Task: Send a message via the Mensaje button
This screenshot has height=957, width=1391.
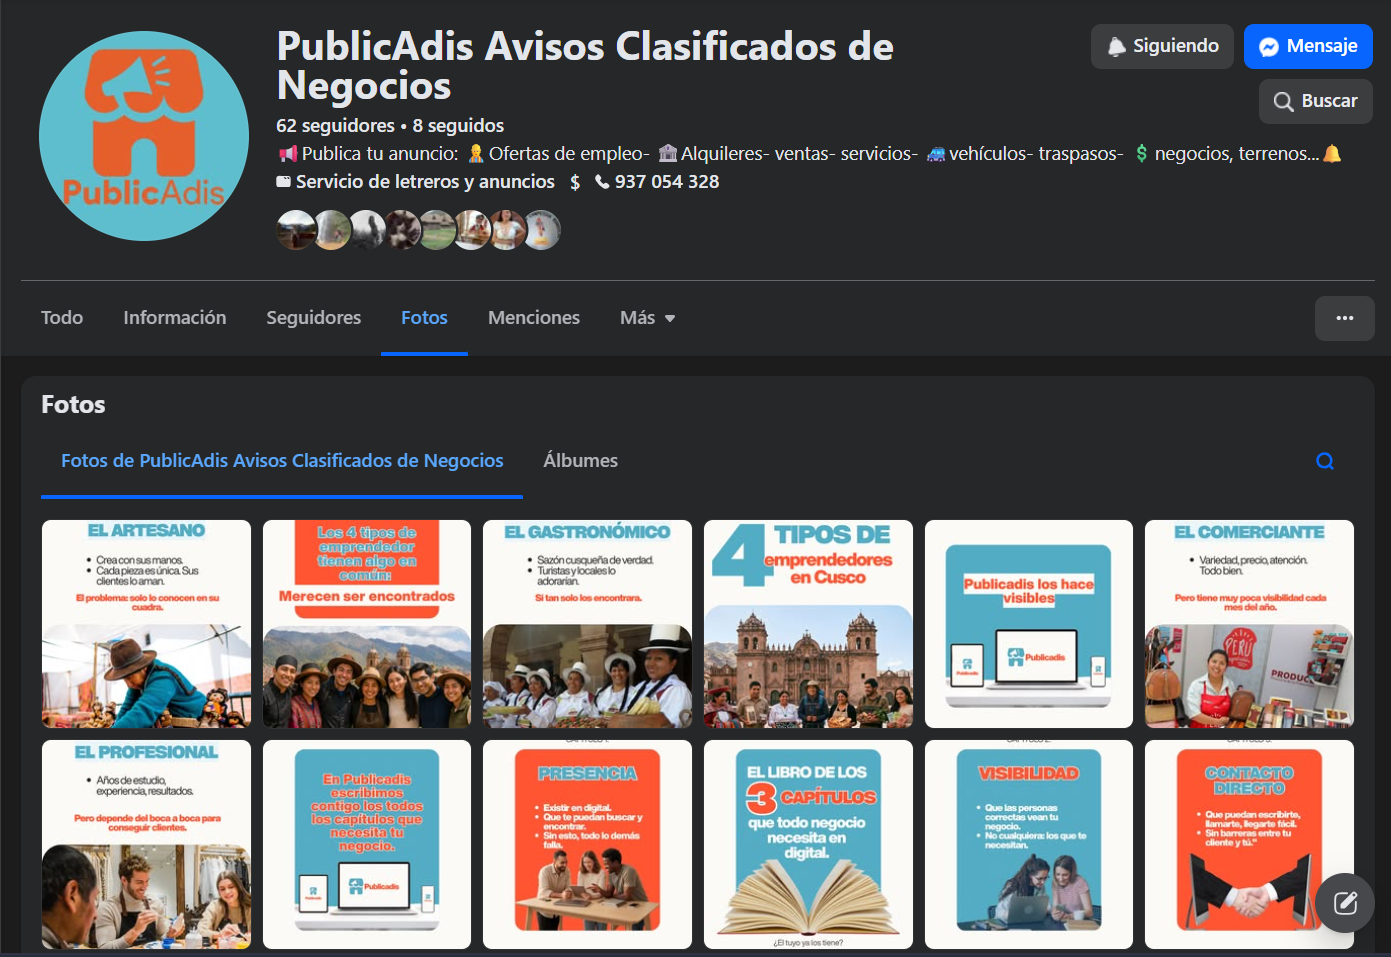Action: point(1308,46)
